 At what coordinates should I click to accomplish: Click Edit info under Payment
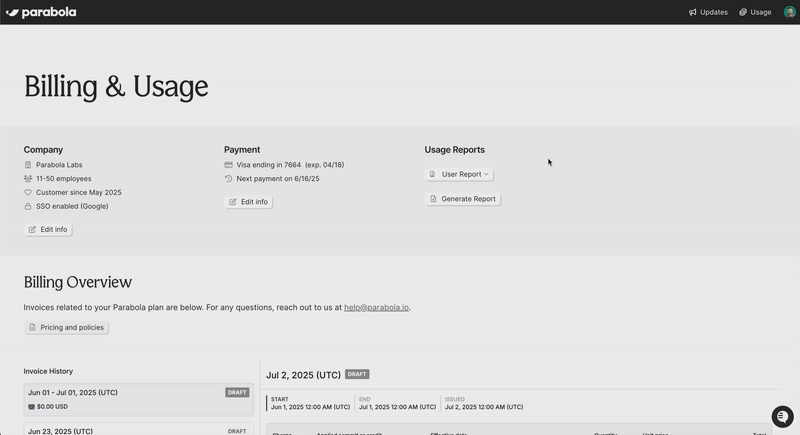click(248, 202)
